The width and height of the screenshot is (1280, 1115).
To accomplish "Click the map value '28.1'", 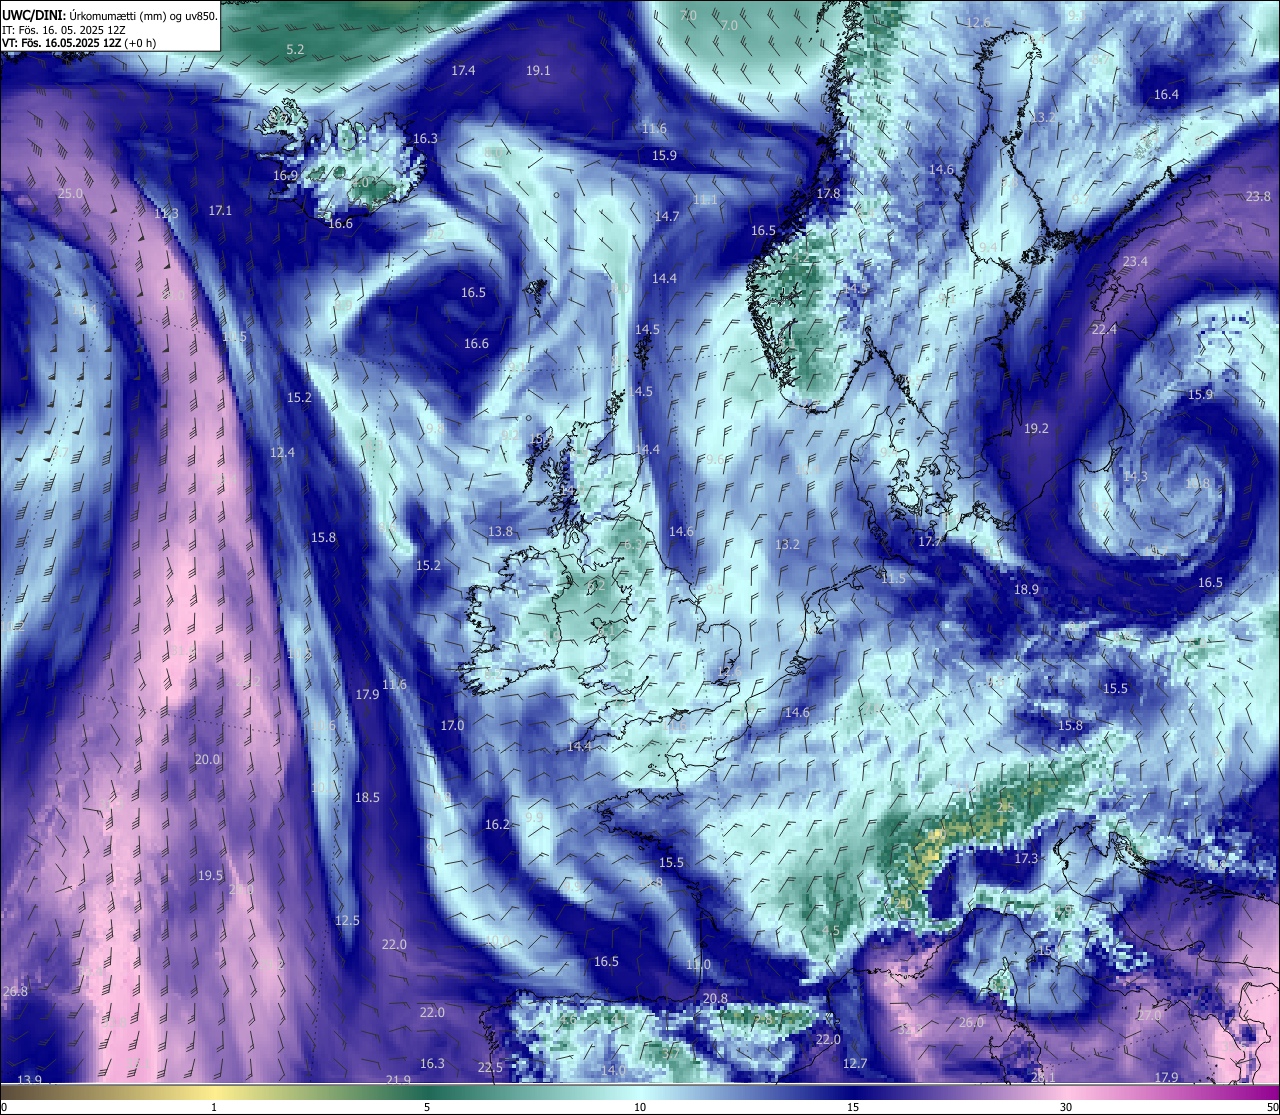I will pos(1043,1078).
